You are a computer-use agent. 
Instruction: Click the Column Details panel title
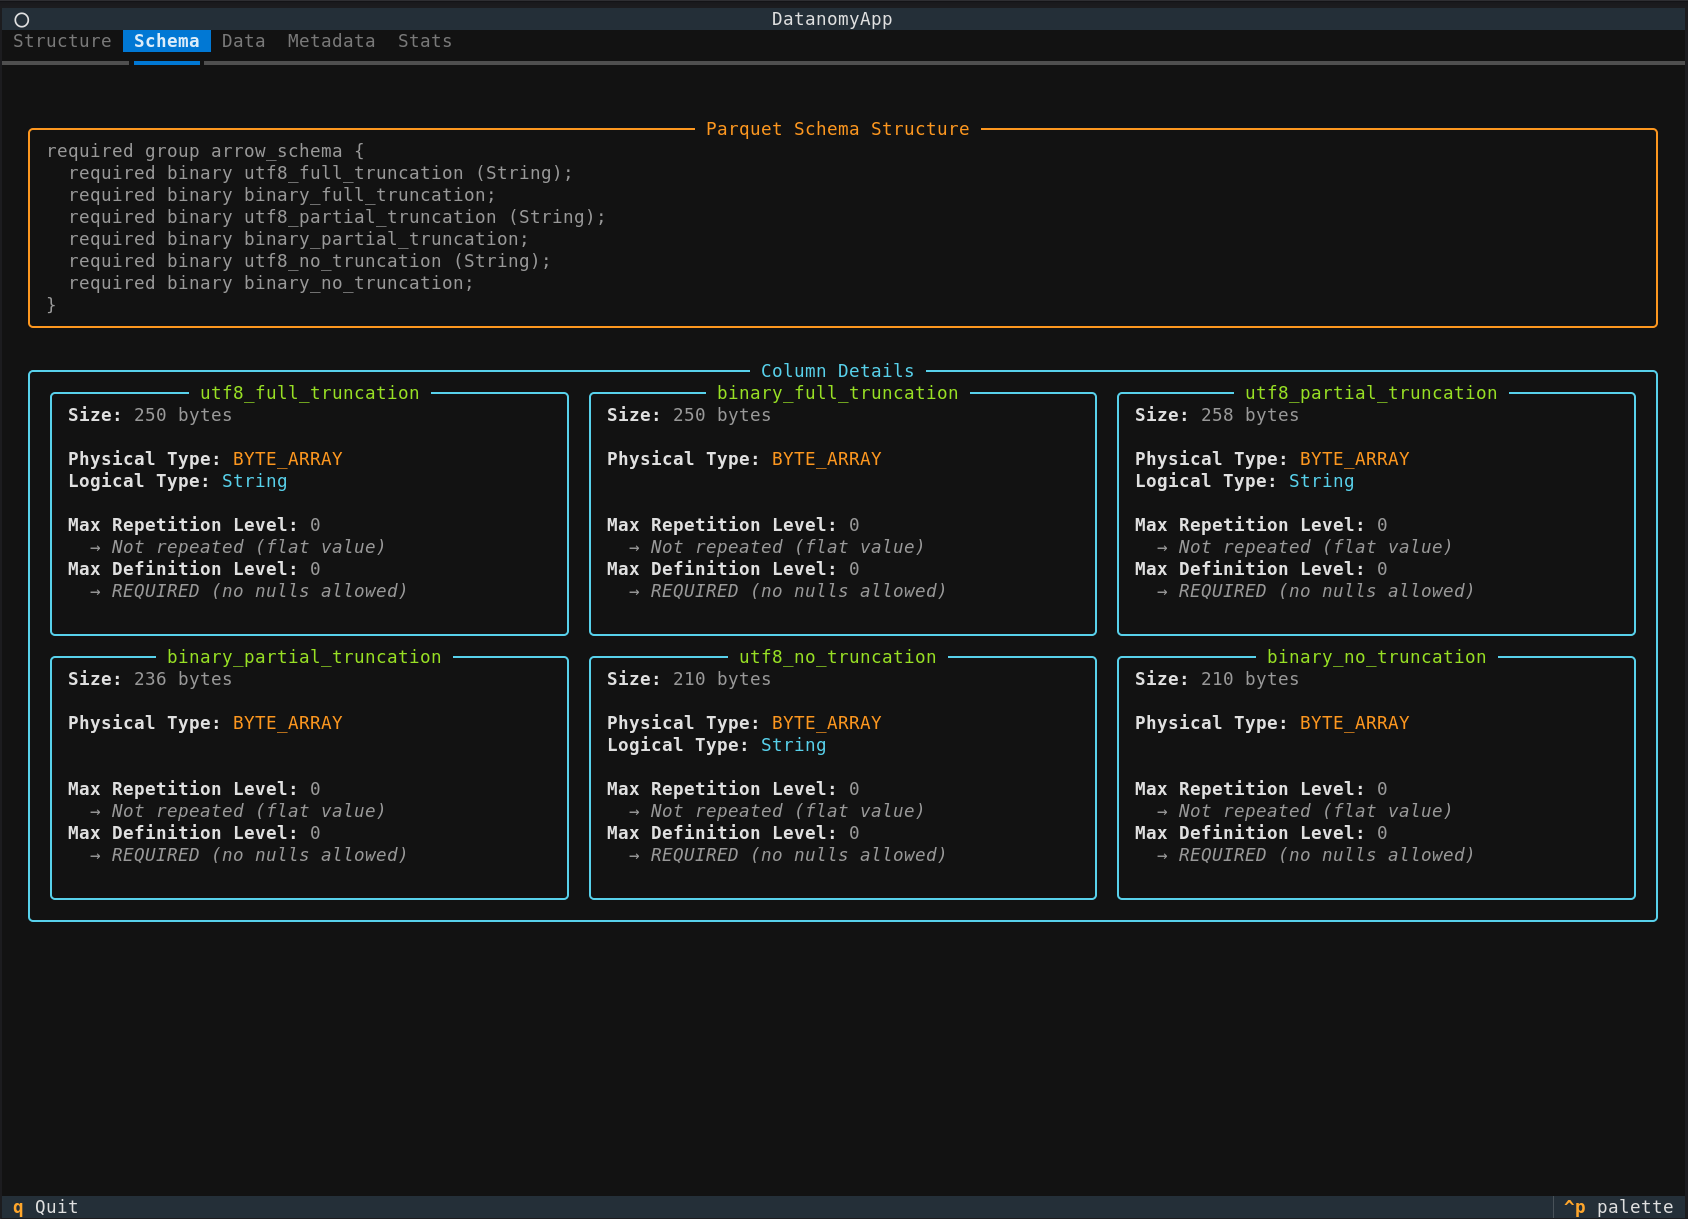pyautogui.click(x=837, y=370)
